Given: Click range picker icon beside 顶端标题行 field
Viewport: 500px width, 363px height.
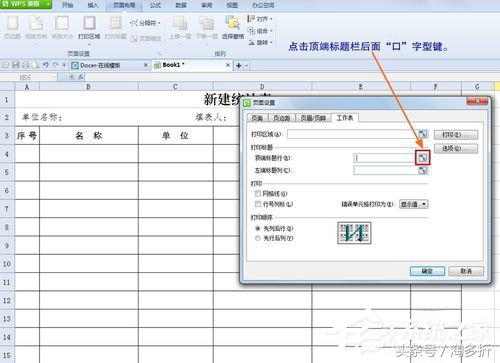Looking at the screenshot, I should pos(423,158).
